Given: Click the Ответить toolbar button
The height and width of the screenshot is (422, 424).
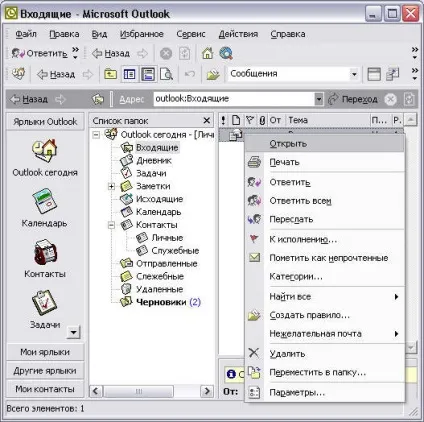Looking at the screenshot, I should point(39,53).
